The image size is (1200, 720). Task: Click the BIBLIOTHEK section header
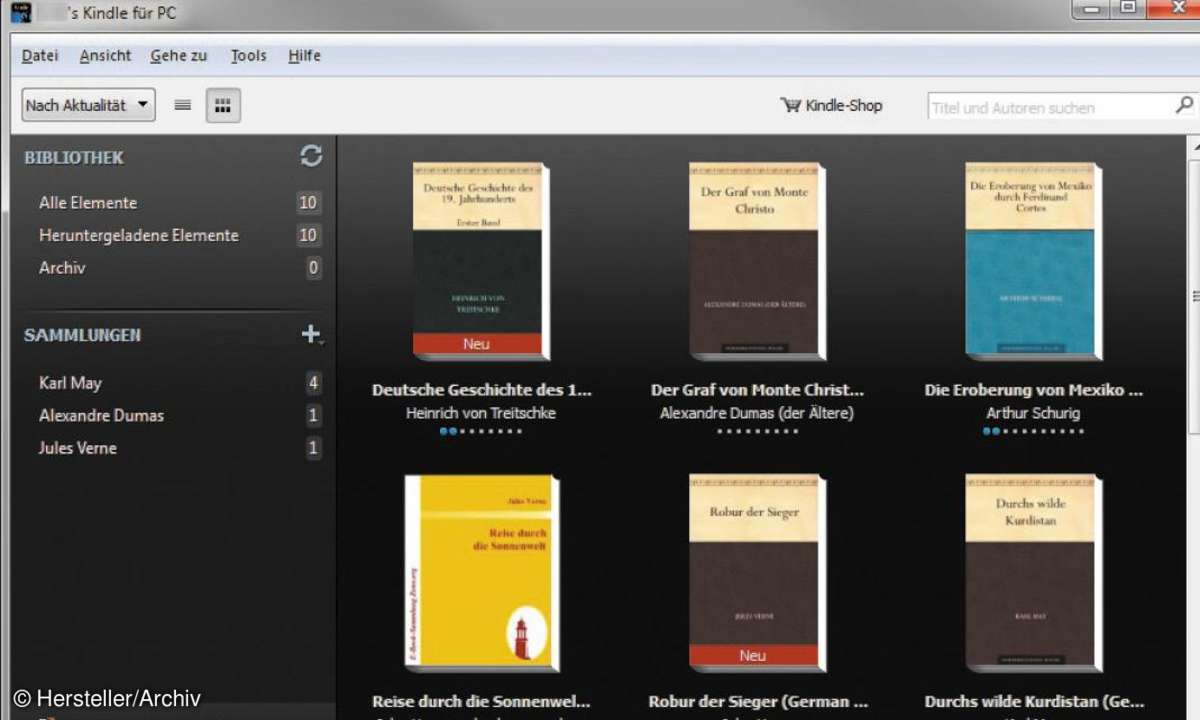(74, 158)
